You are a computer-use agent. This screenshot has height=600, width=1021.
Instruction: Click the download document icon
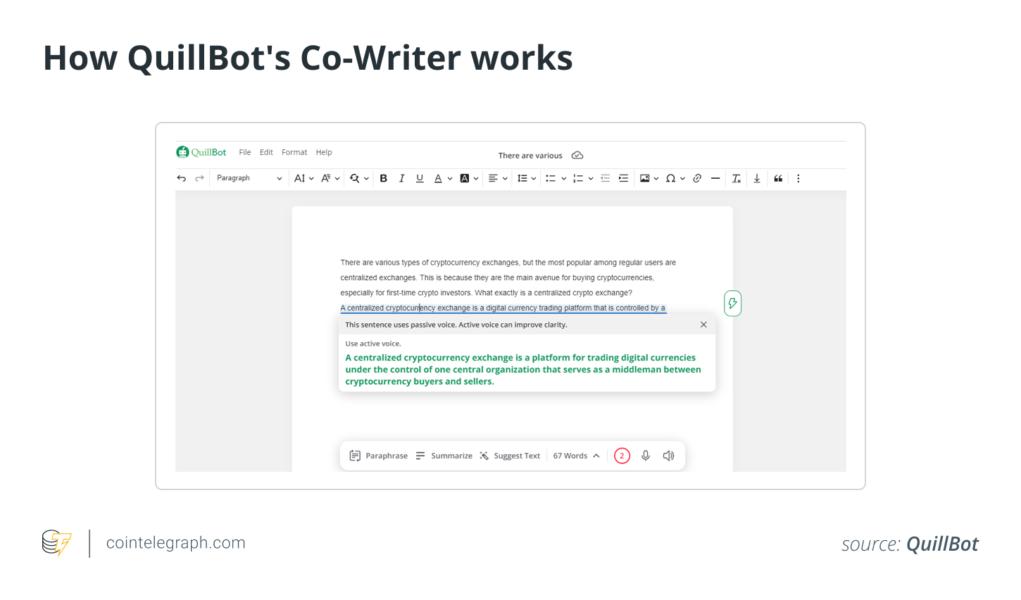pyautogui.click(x=757, y=179)
